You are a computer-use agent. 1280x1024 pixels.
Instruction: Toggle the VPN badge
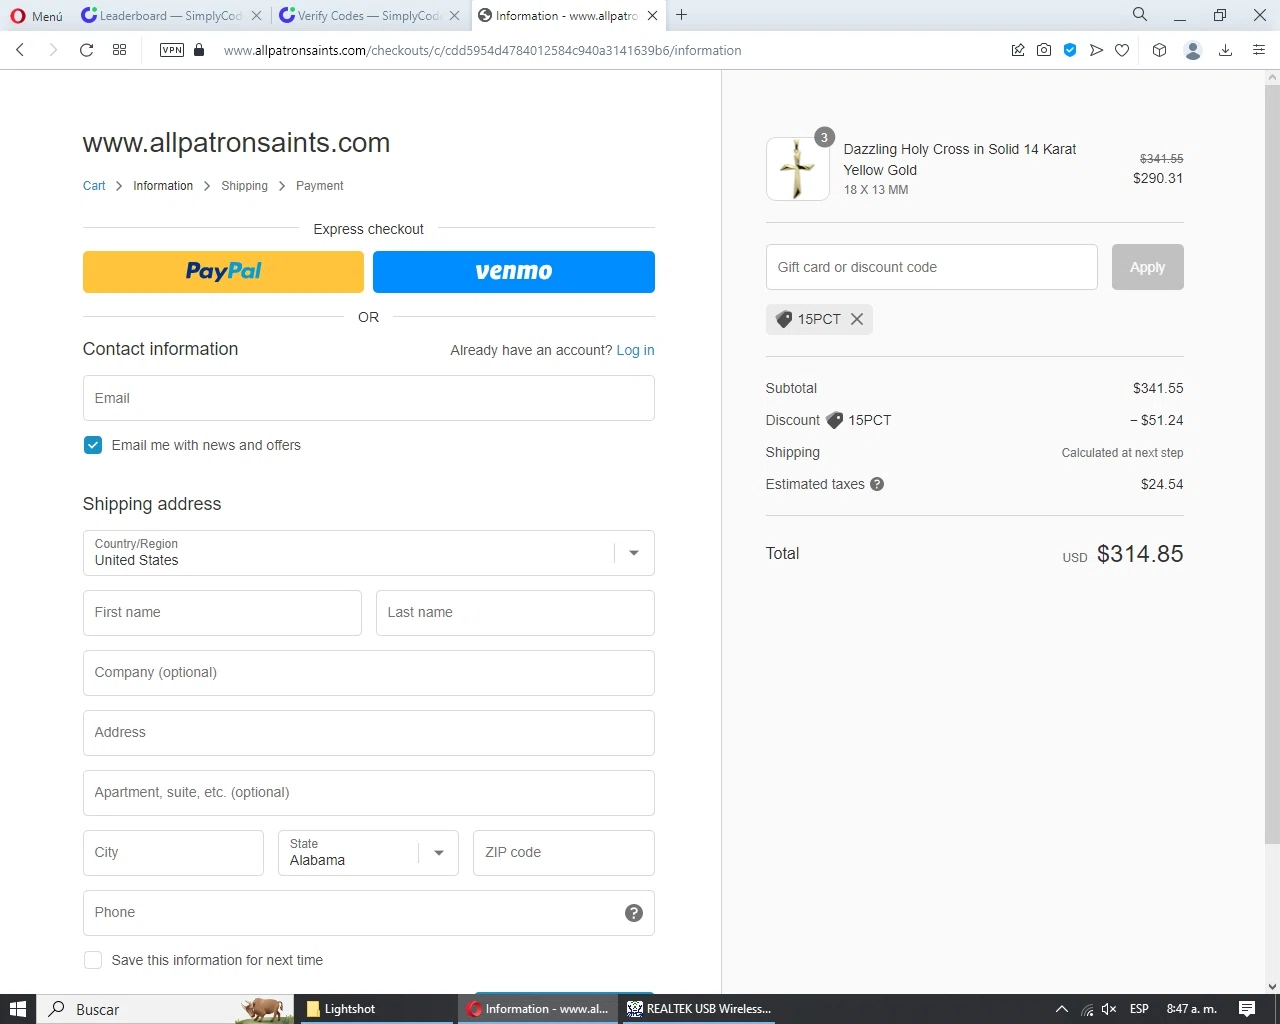click(x=172, y=50)
